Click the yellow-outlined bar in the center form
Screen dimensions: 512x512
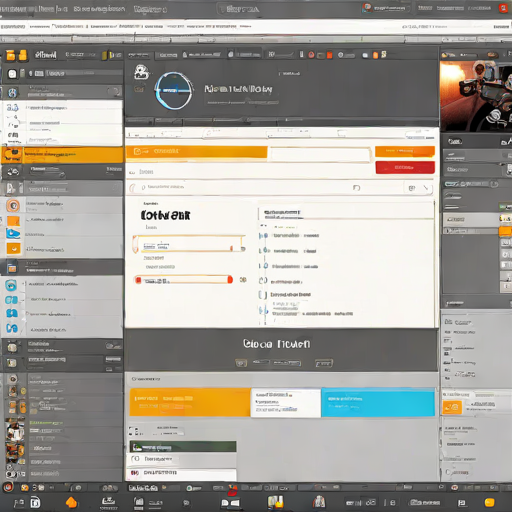tap(189, 244)
